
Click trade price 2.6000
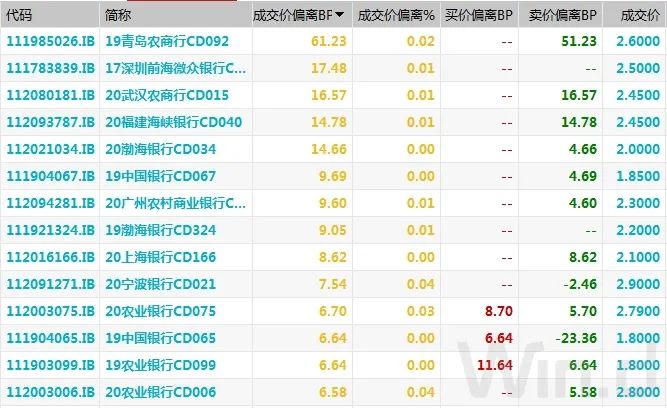pyautogui.click(x=638, y=41)
